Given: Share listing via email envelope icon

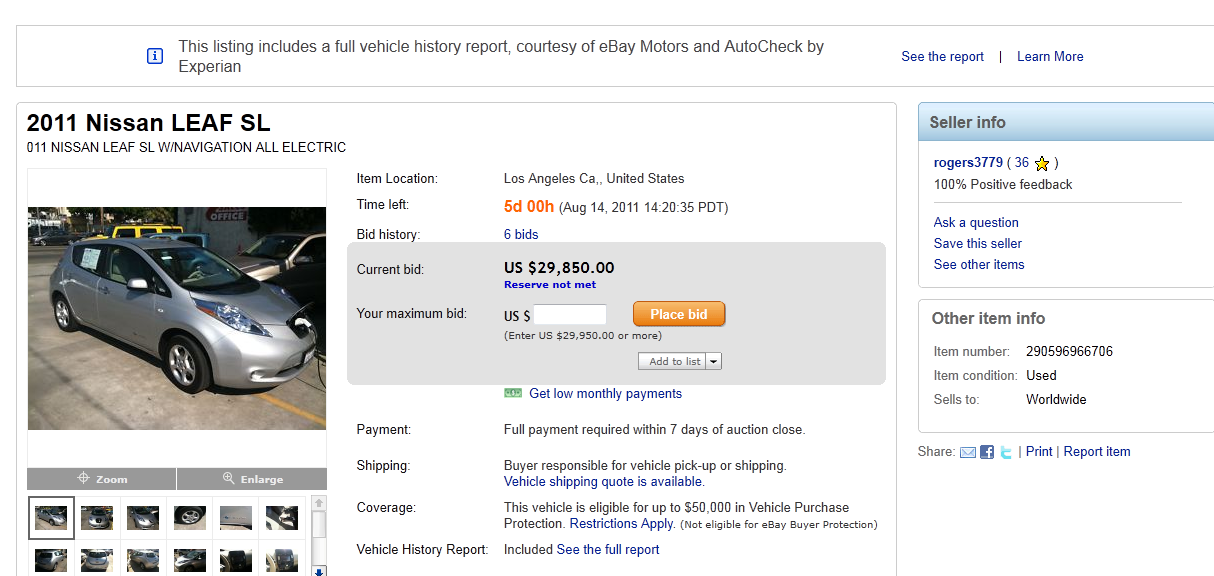Looking at the screenshot, I should coord(967,452).
